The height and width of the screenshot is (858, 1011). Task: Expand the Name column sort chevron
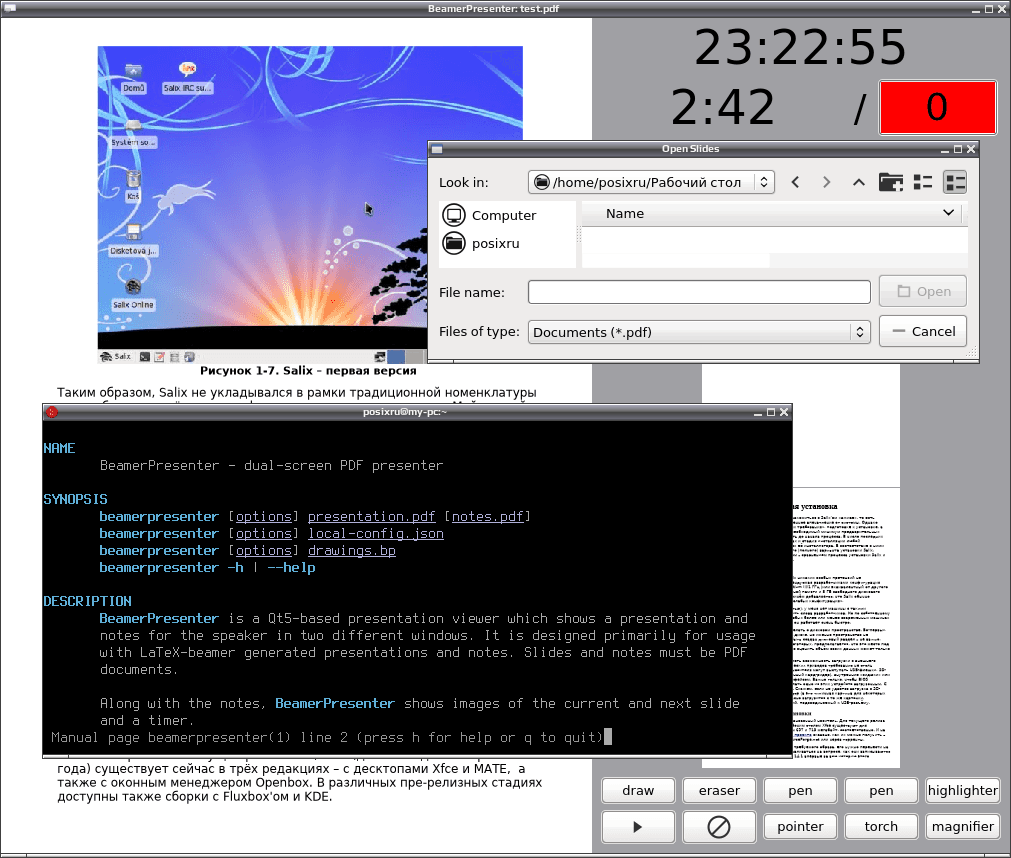pyautogui.click(x=948, y=213)
